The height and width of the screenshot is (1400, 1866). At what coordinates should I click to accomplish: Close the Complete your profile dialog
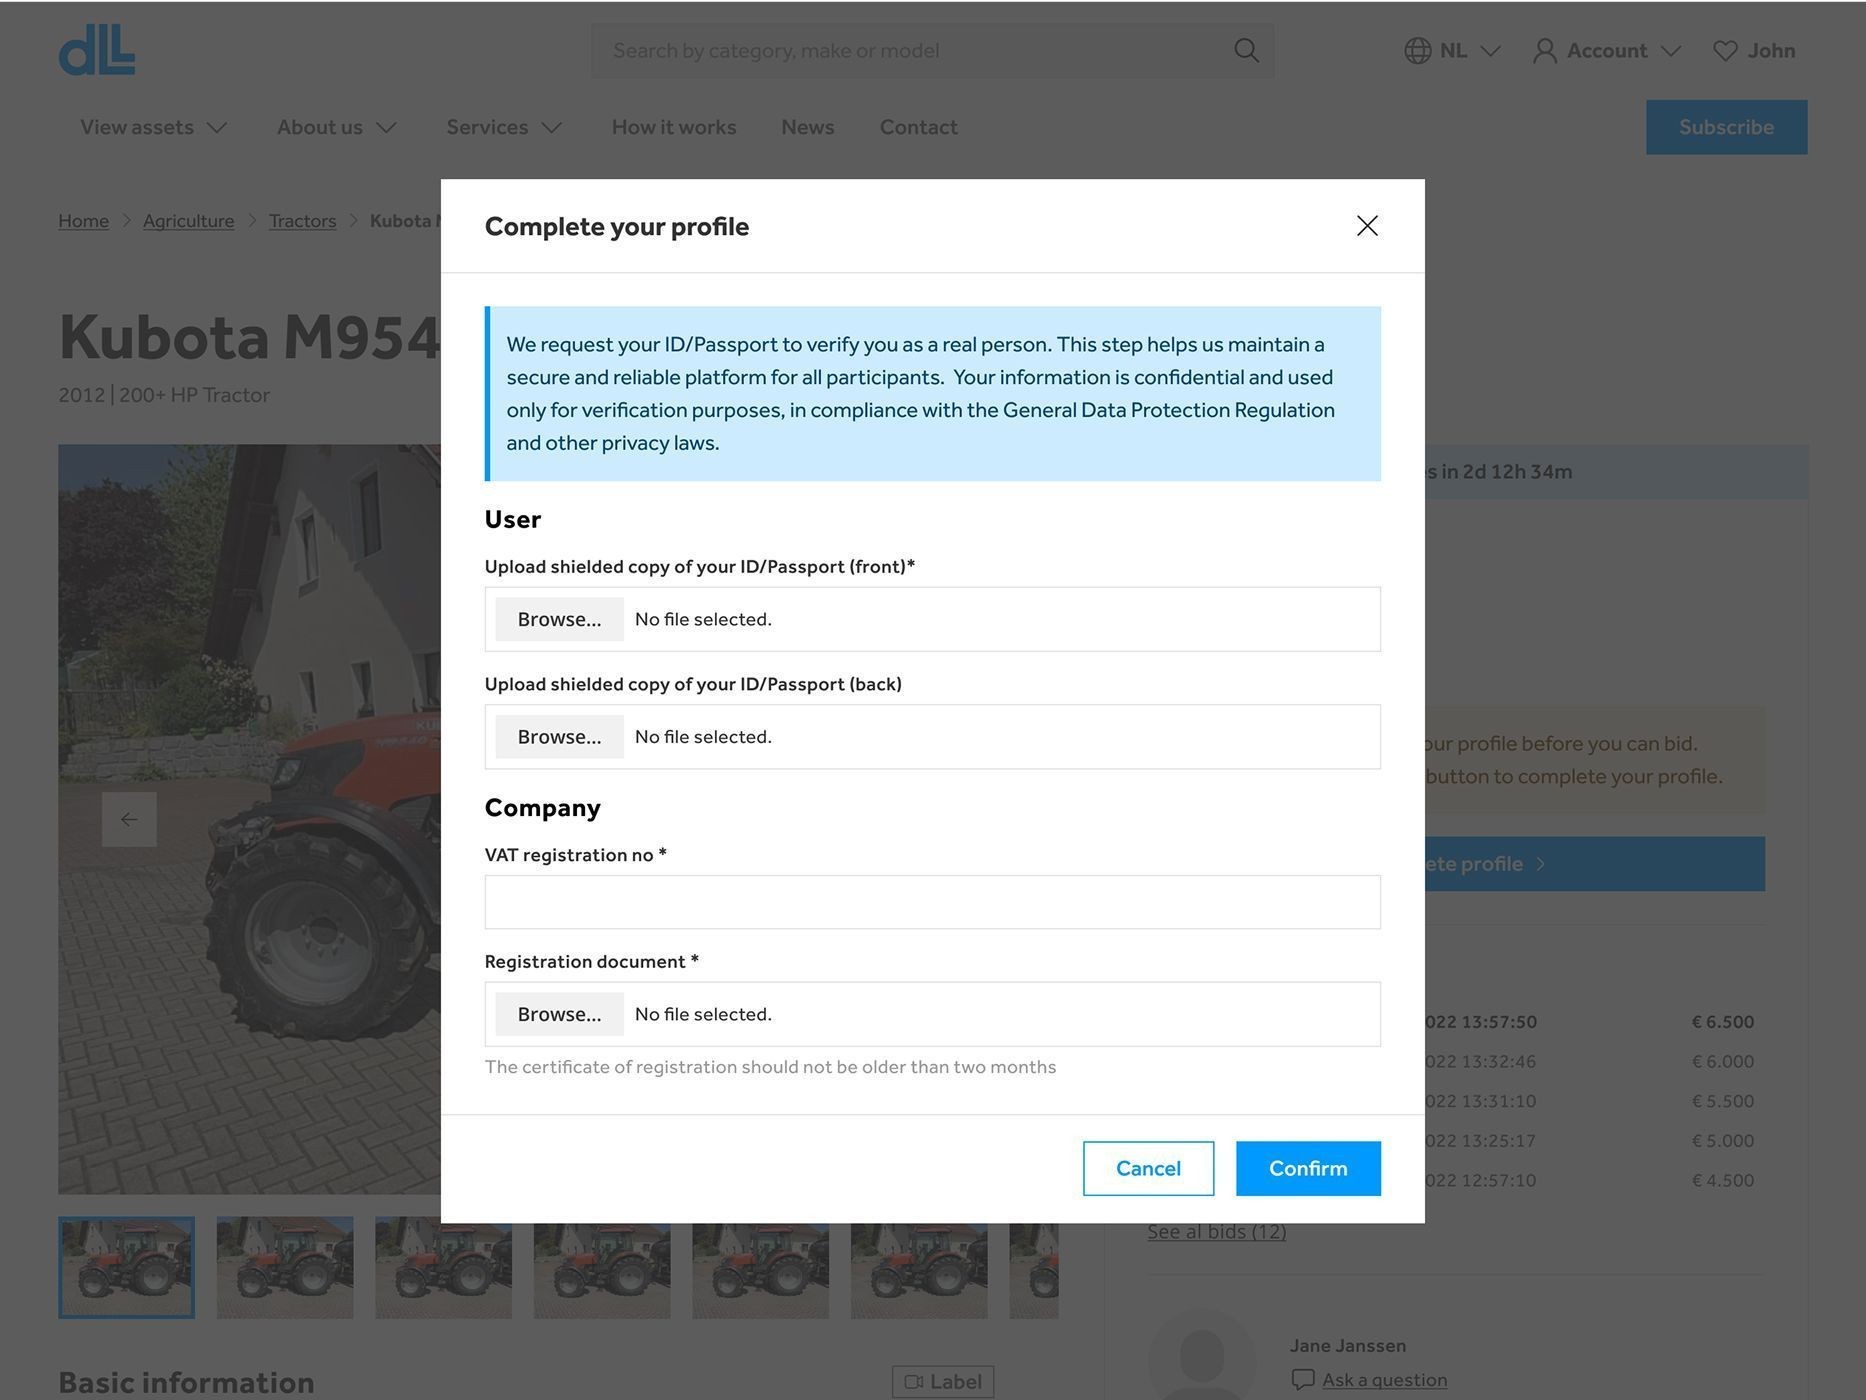tap(1366, 226)
